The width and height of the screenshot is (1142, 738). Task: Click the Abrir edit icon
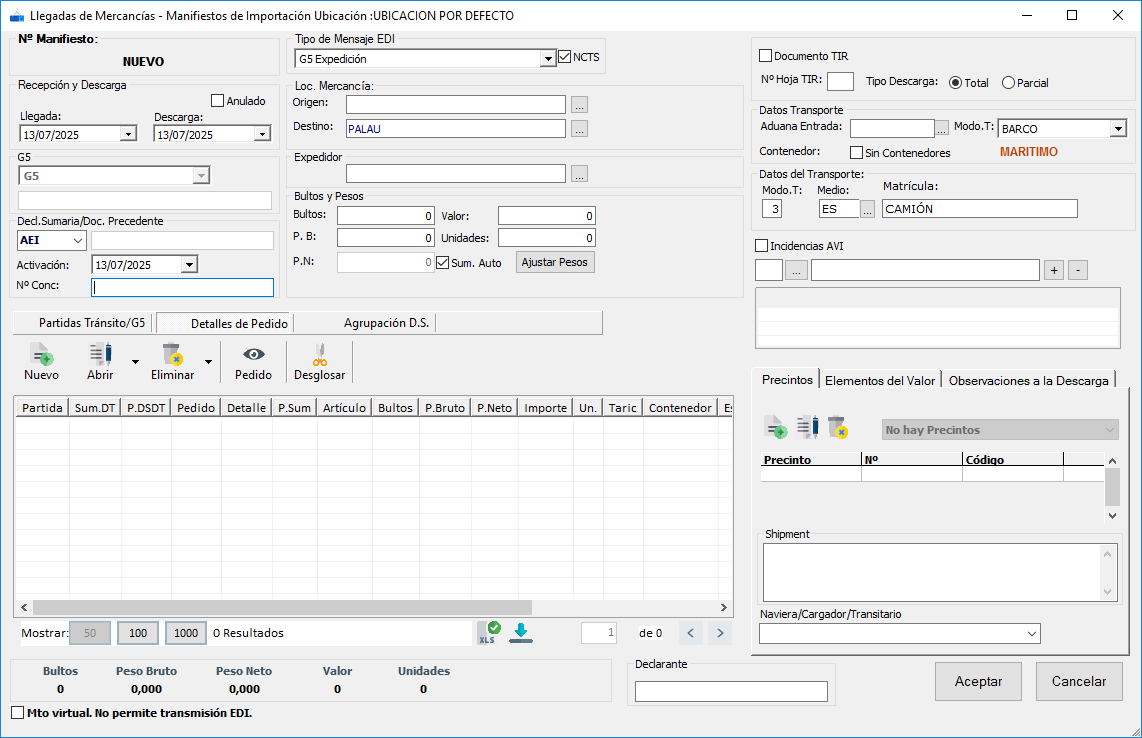100,354
